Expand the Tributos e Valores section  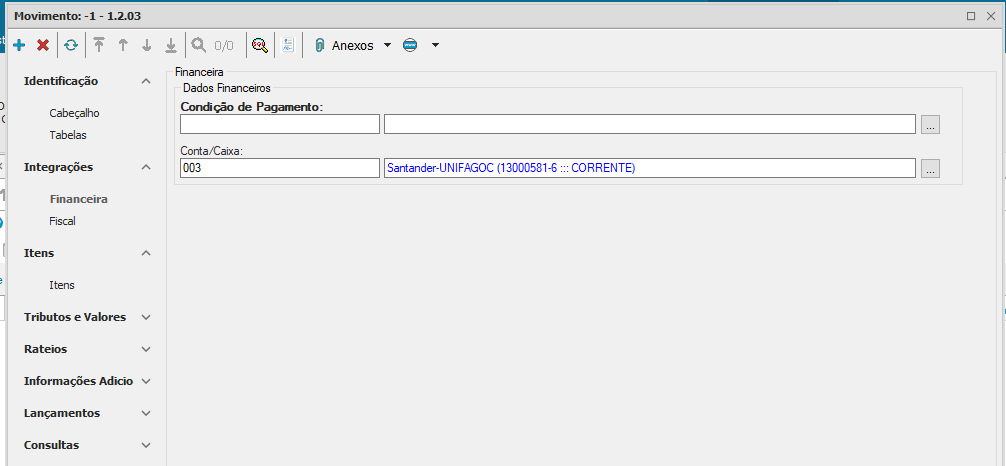point(146,317)
